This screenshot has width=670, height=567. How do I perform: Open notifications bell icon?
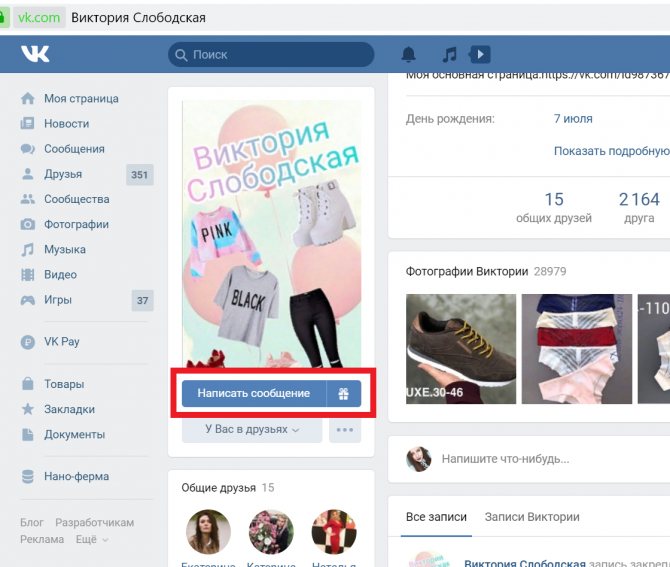[408, 54]
